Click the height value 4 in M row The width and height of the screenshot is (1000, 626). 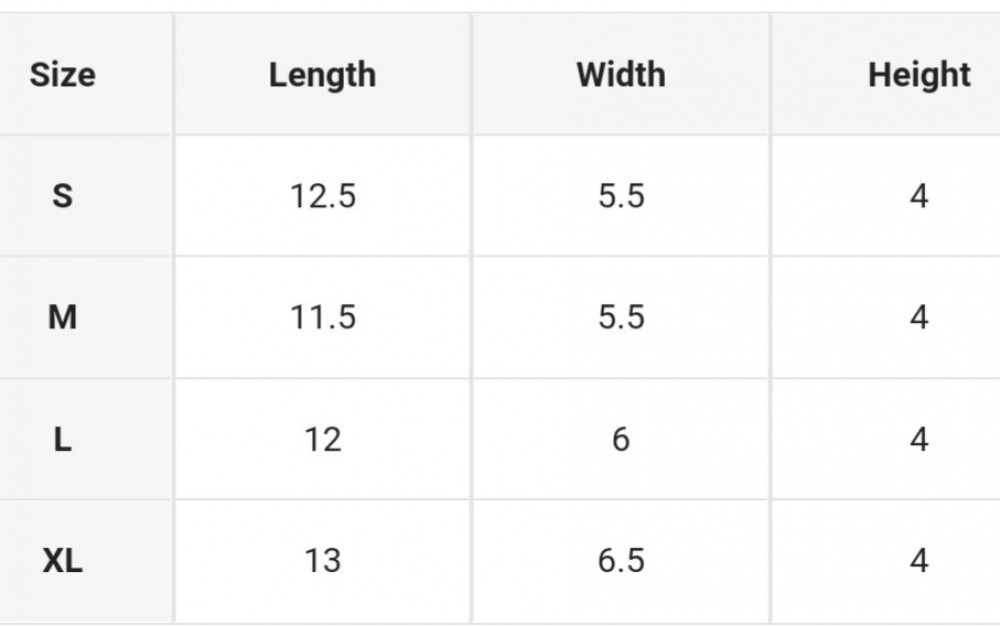919,317
